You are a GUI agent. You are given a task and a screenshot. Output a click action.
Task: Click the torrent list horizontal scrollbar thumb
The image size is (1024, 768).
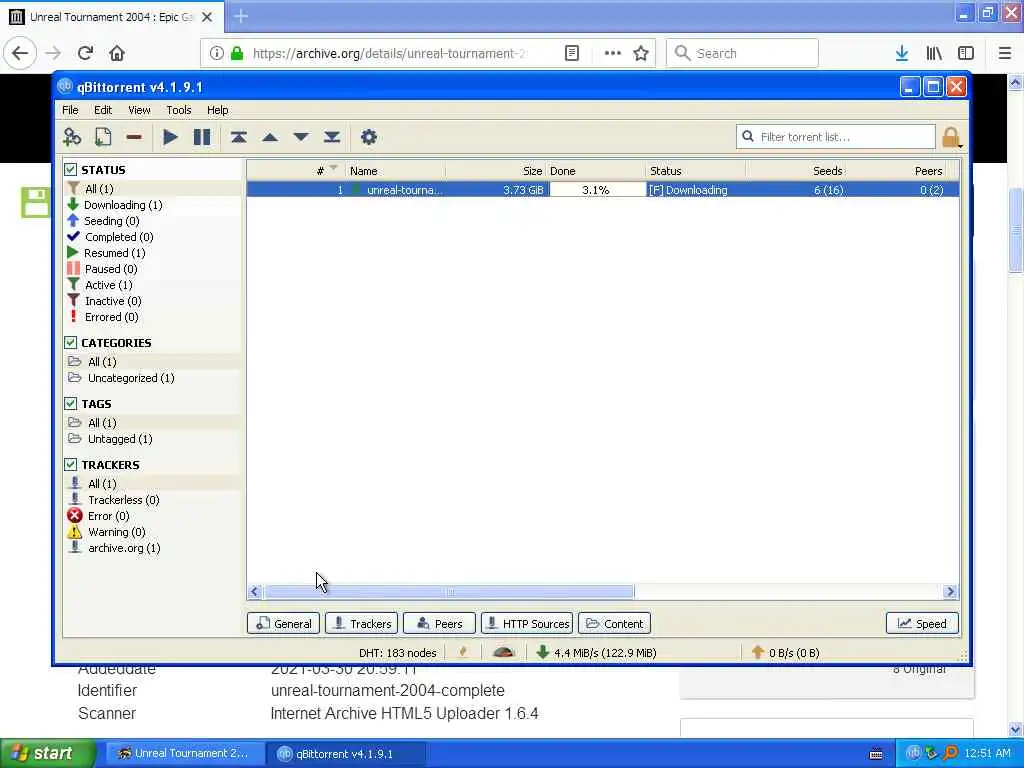(x=449, y=592)
